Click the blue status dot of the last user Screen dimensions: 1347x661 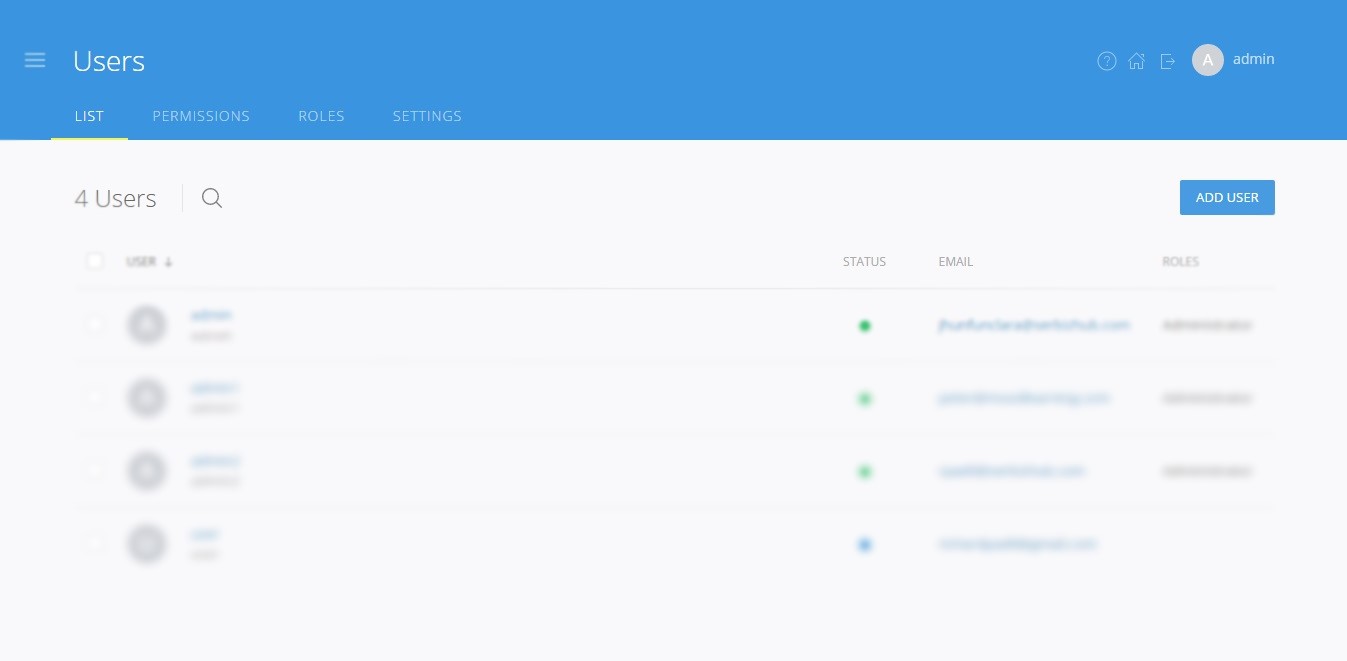click(x=865, y=545)
